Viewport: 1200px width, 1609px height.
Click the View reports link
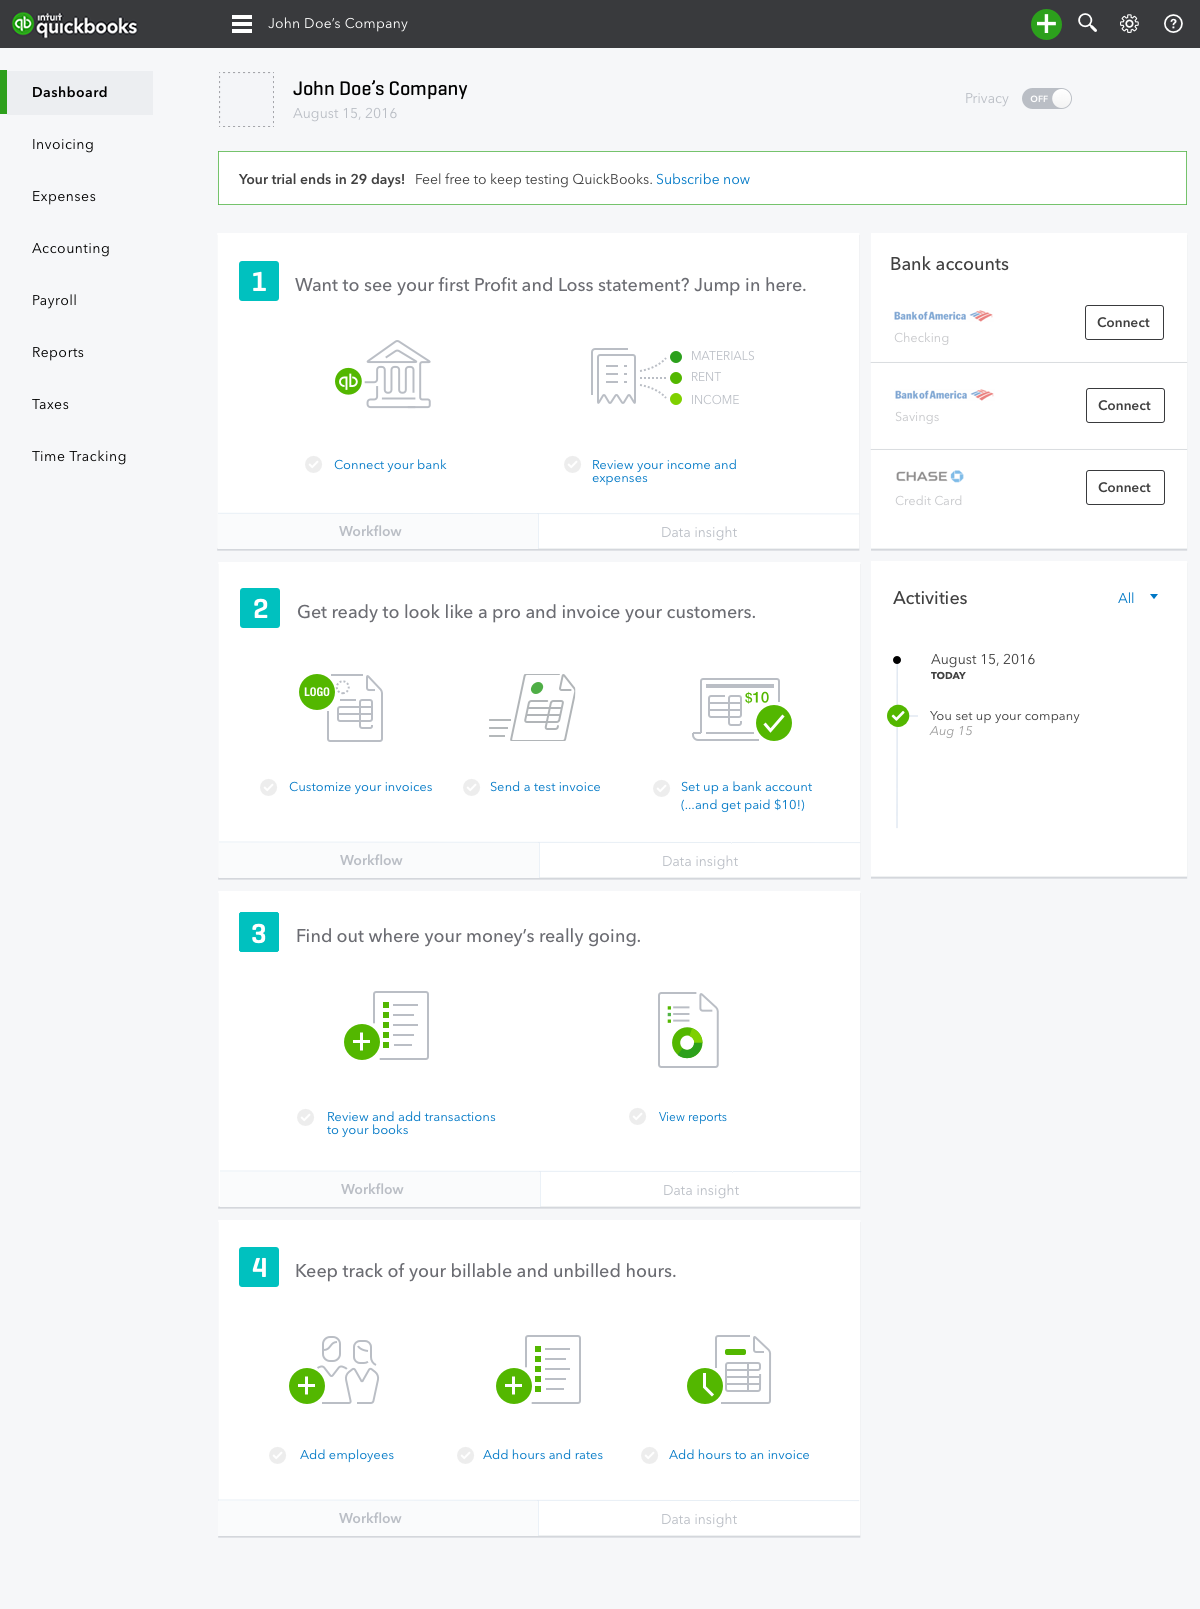[x=693, y=1117]
